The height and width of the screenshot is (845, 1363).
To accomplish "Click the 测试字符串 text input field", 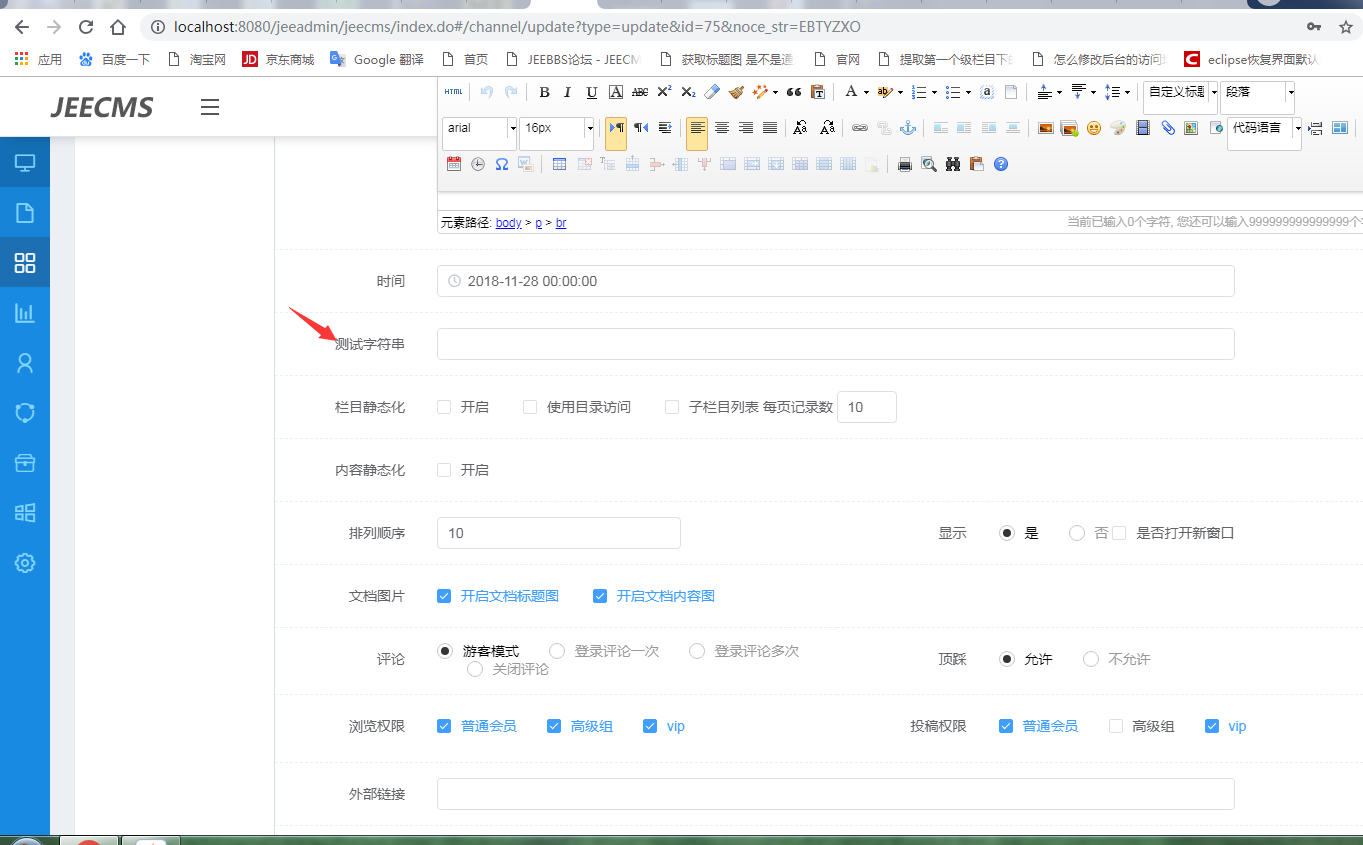I will tap(835, 344).
